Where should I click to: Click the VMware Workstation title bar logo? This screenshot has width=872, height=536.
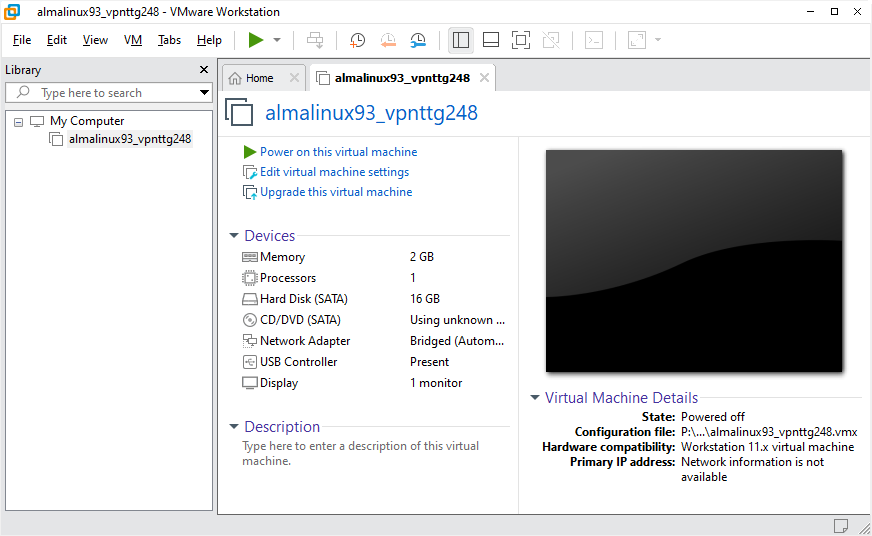[12, 12]
